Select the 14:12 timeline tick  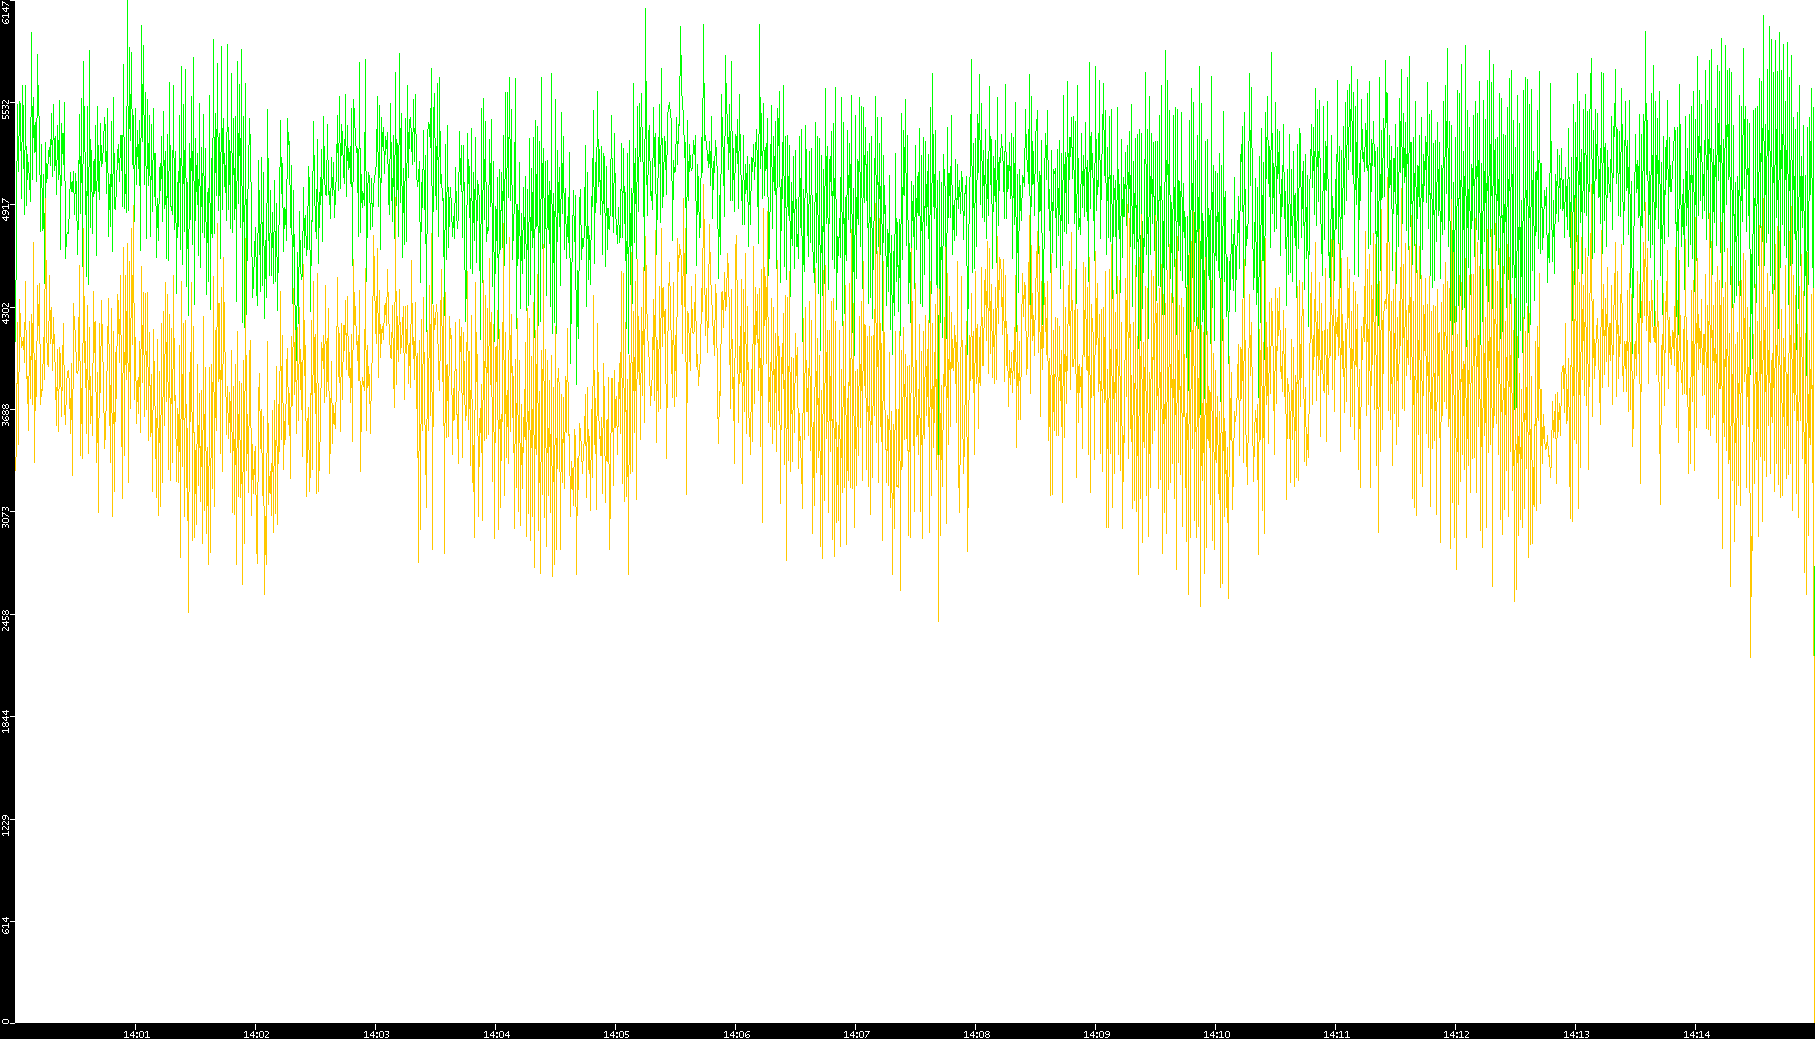click(x=1456, y=1034)
